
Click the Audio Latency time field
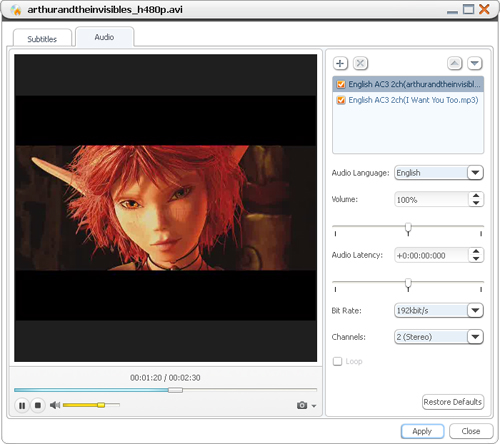point(432,255)
